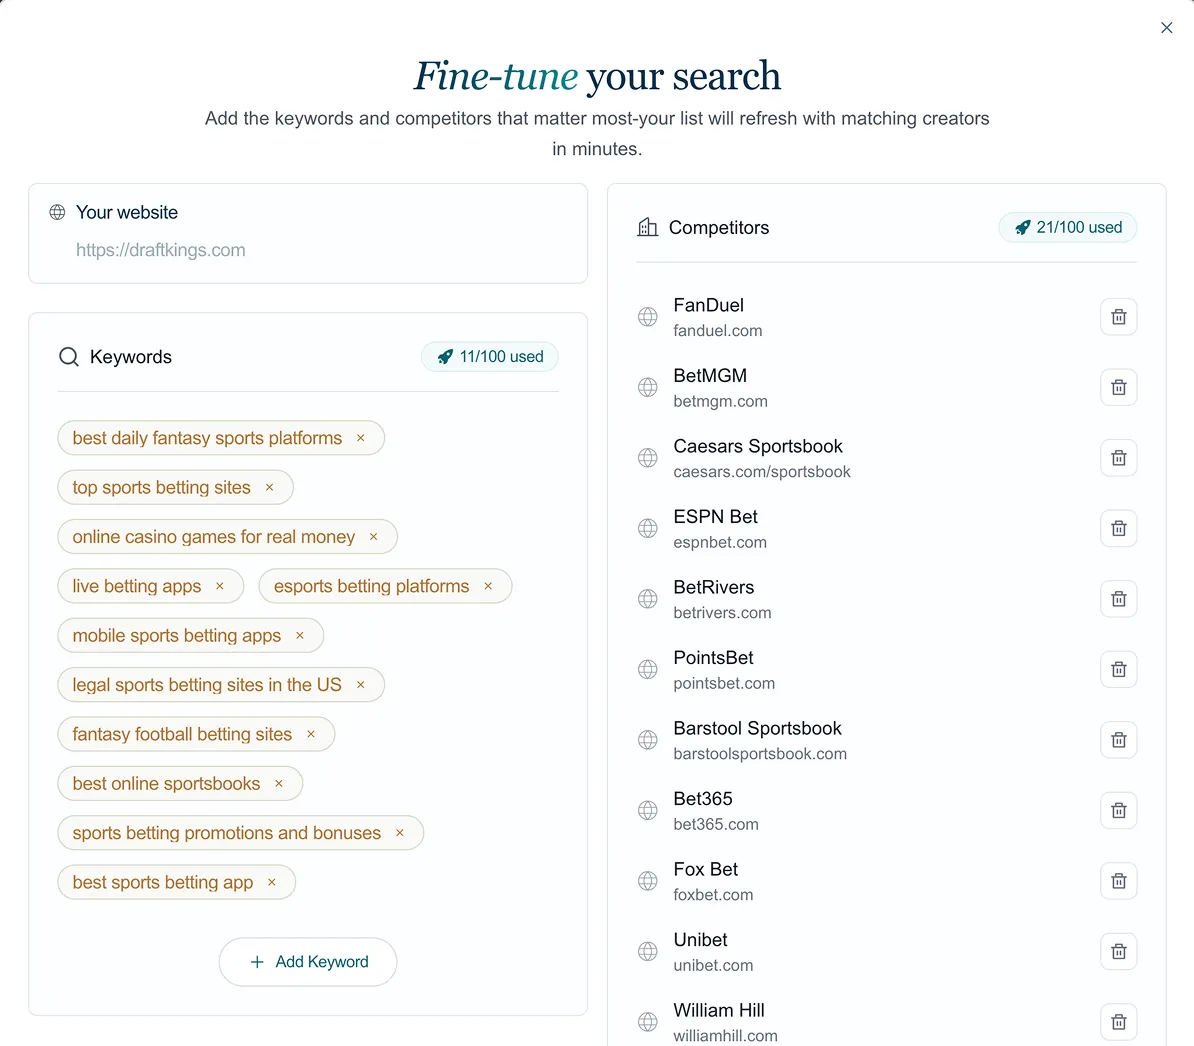Click the BetMGM globe icon
1194x1046 pixels.
[647, 387]
